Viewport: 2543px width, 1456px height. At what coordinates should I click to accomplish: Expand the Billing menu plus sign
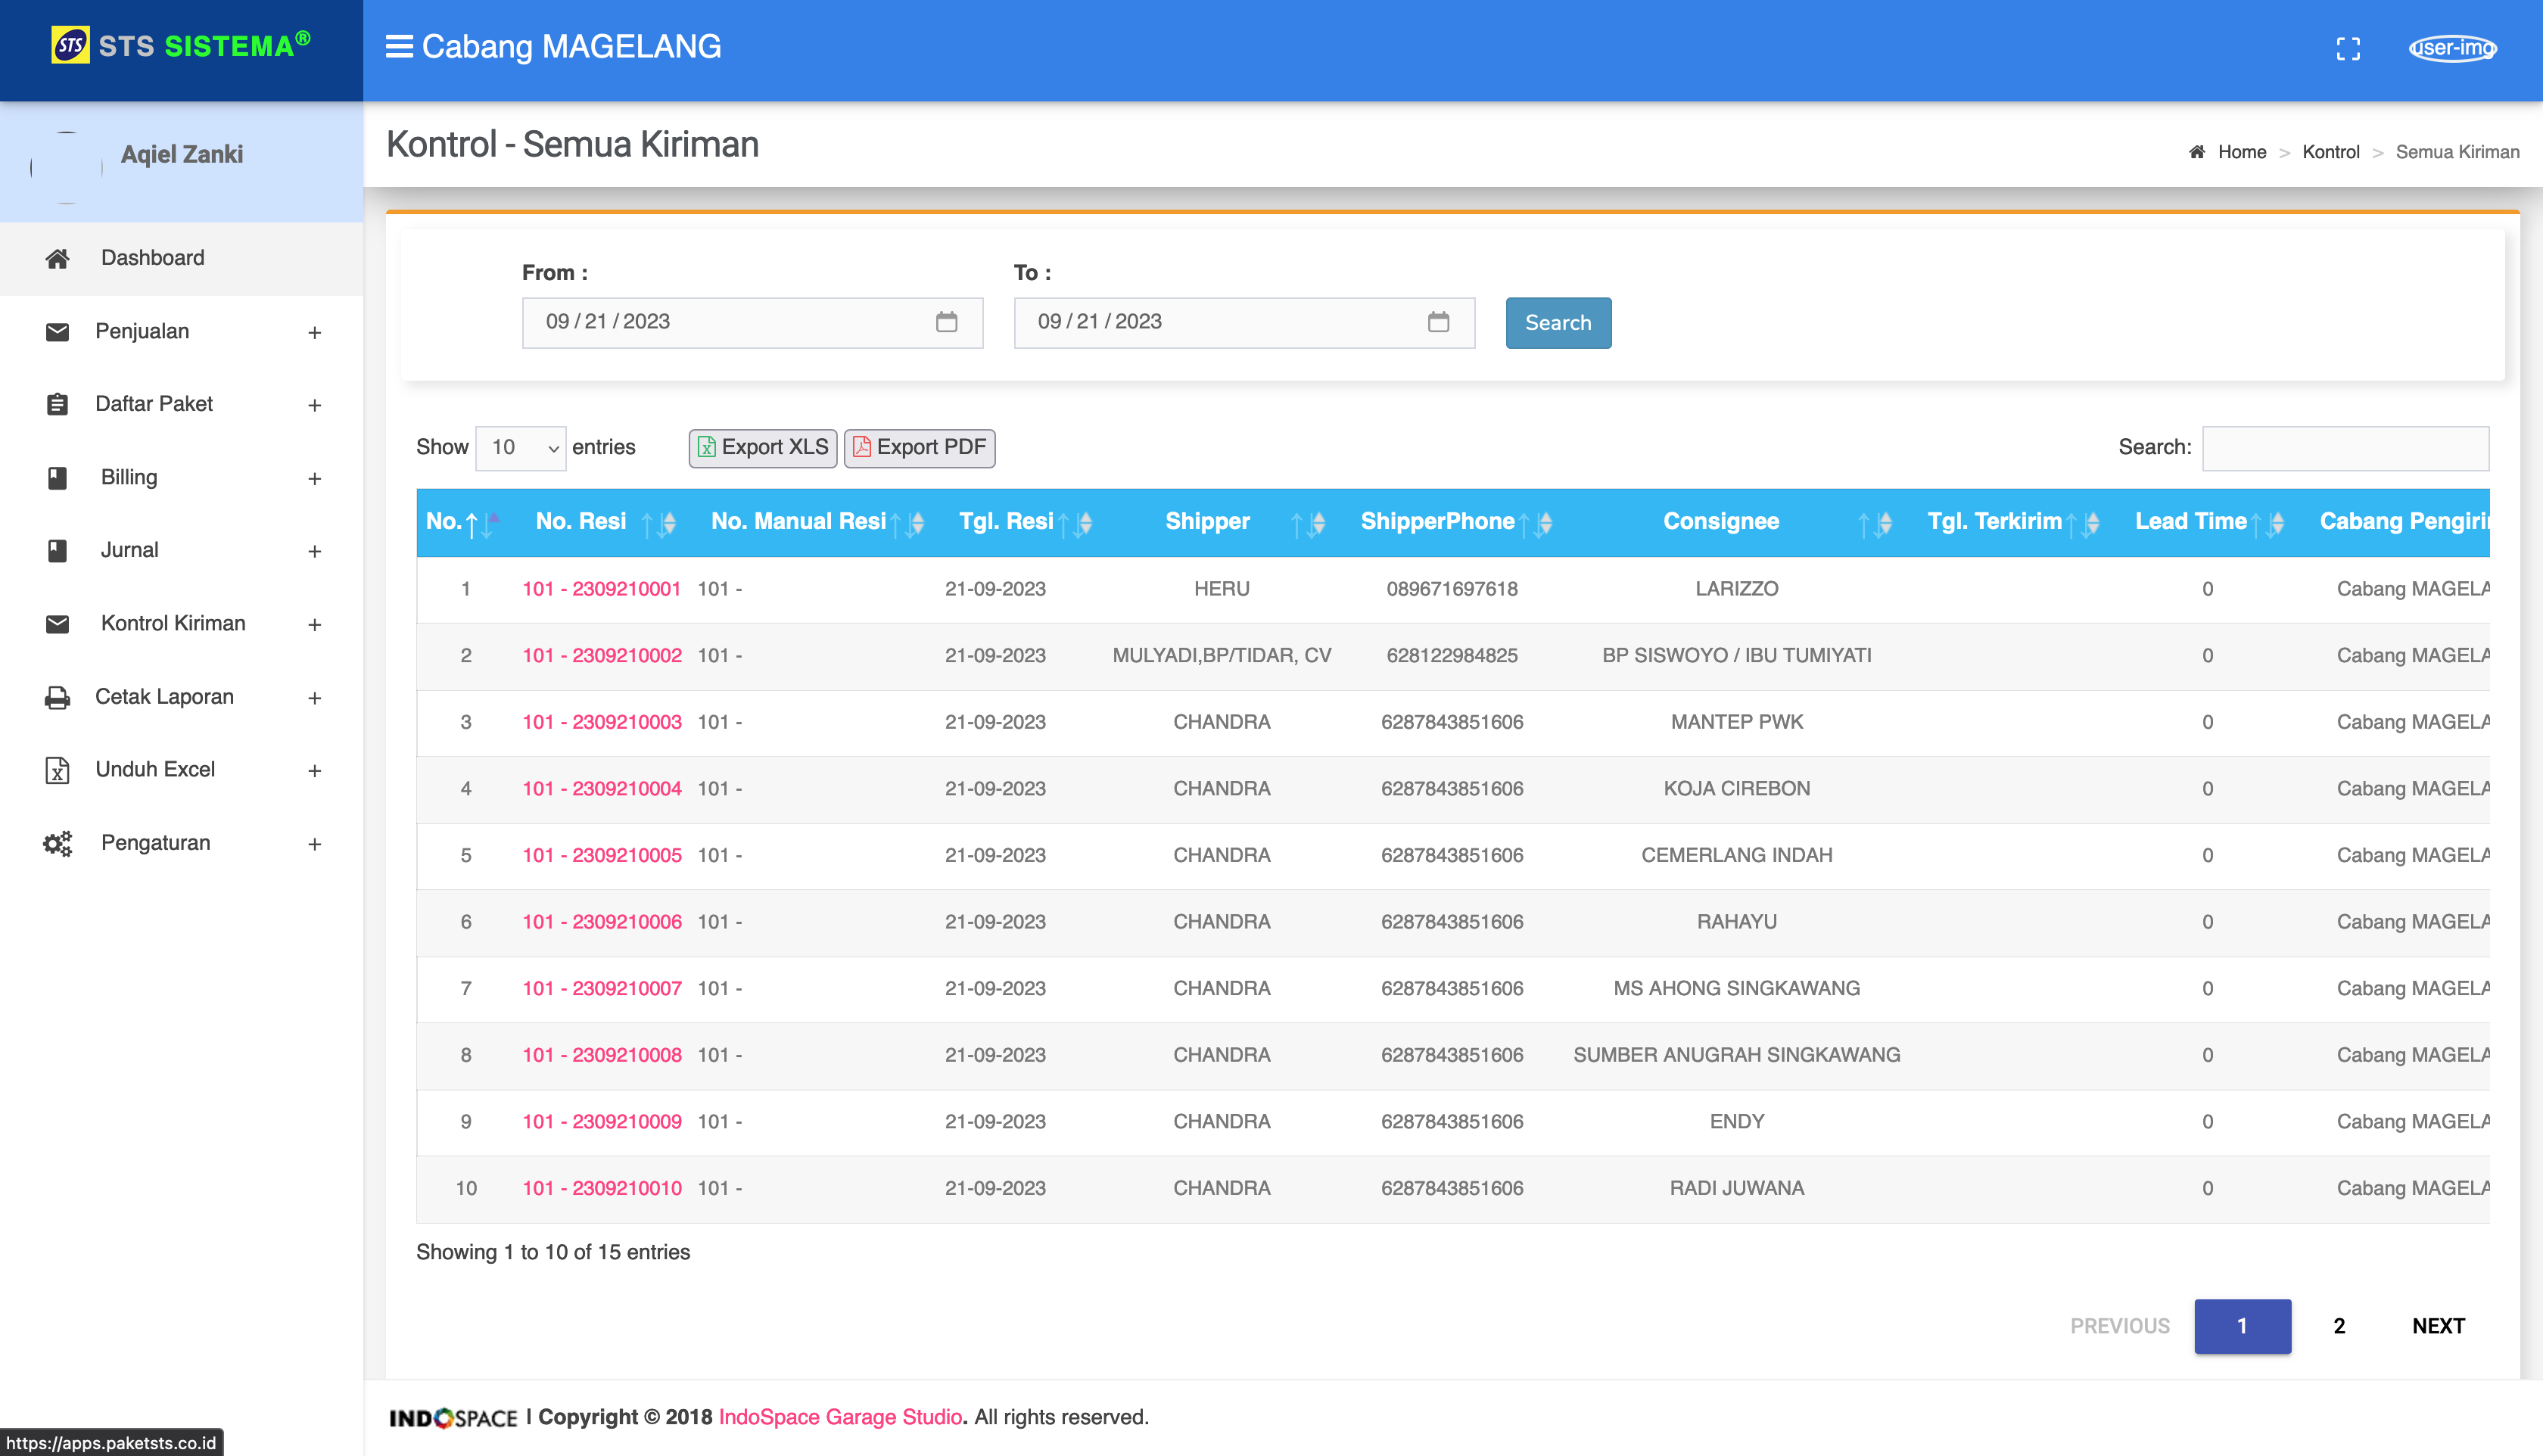[x=314, y=479]
